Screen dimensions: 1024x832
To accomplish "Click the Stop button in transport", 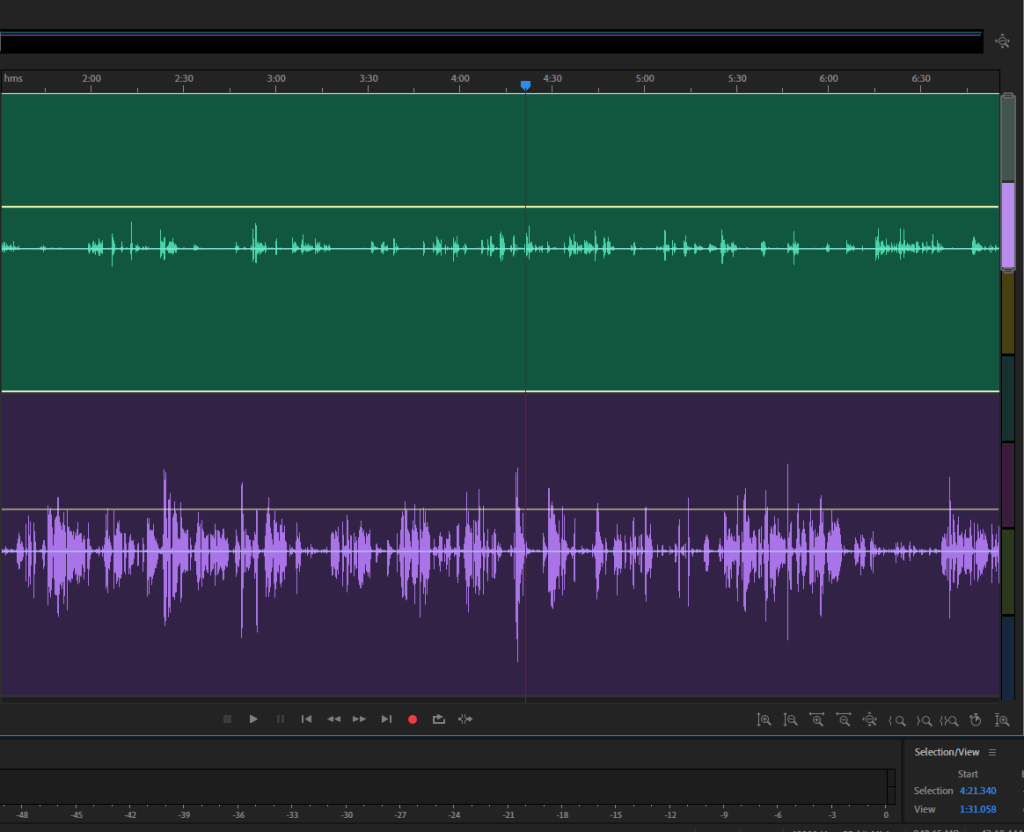I will [x=227, y=719].
